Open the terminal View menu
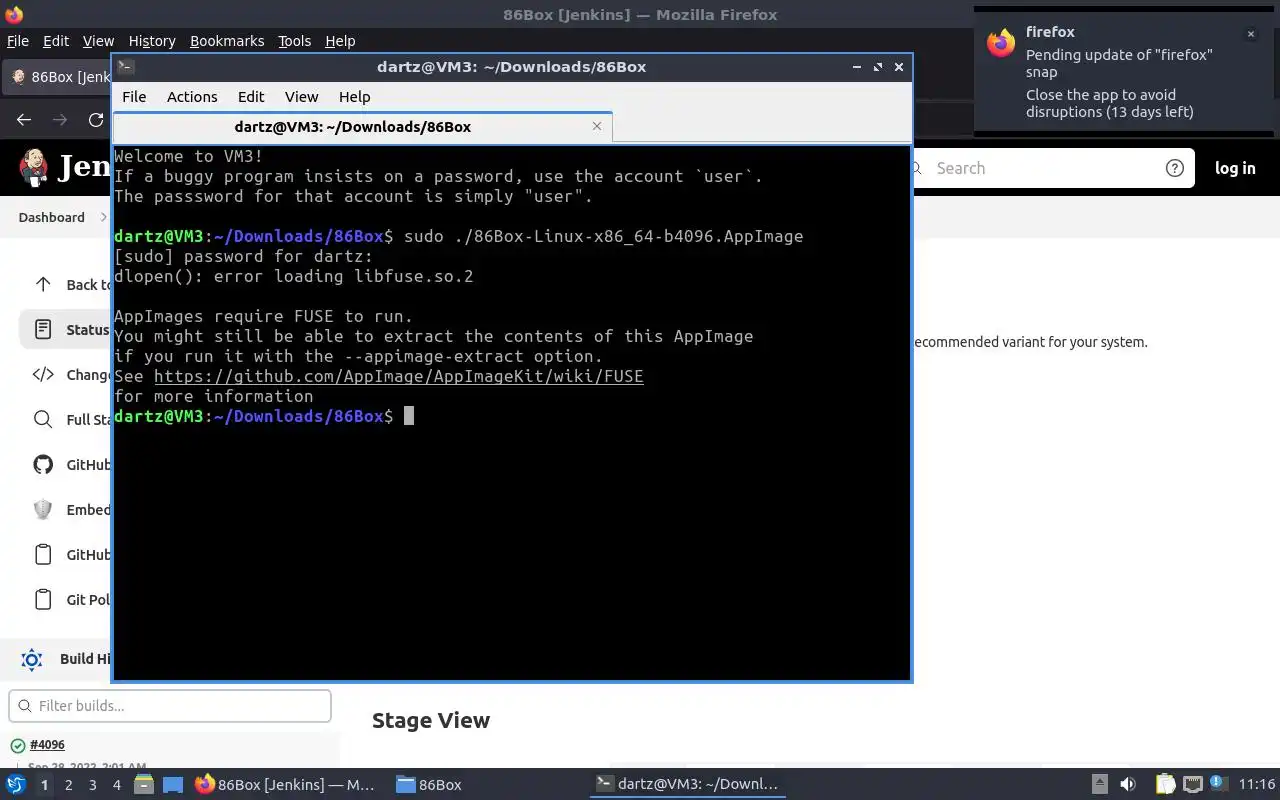Viewport: 1280px width, 800px height. pos(301,97)
